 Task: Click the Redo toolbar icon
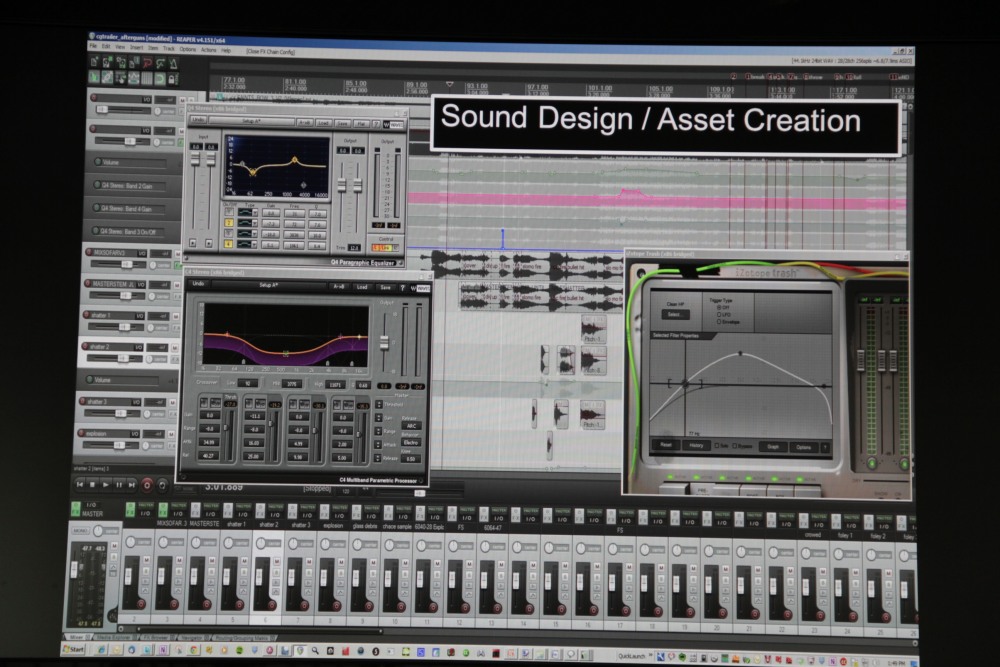[x=160, y=63]
